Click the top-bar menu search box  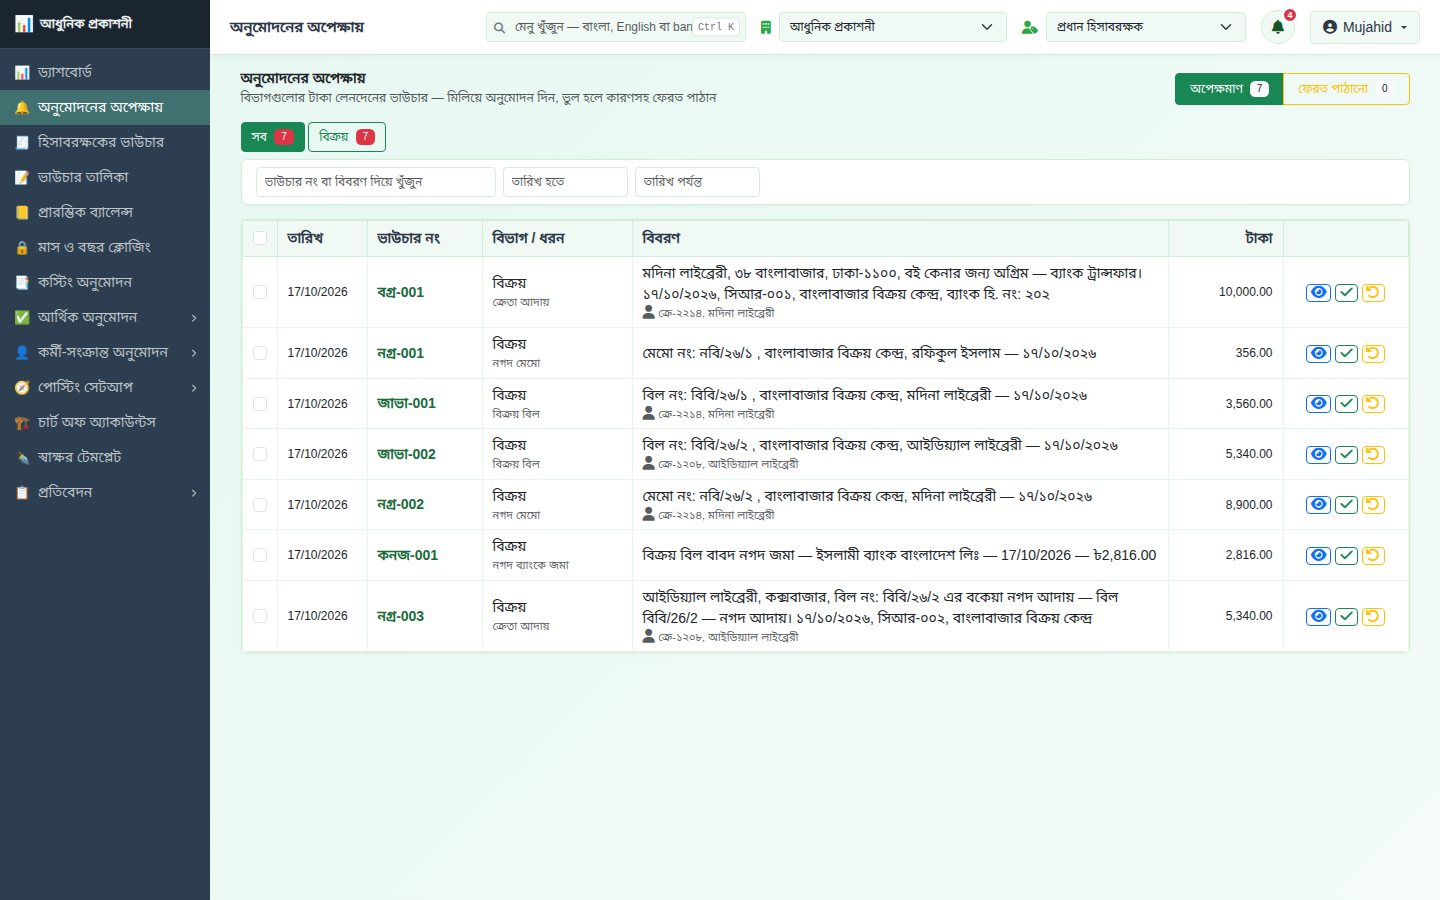pyautogui.click(x=615, y=27)
